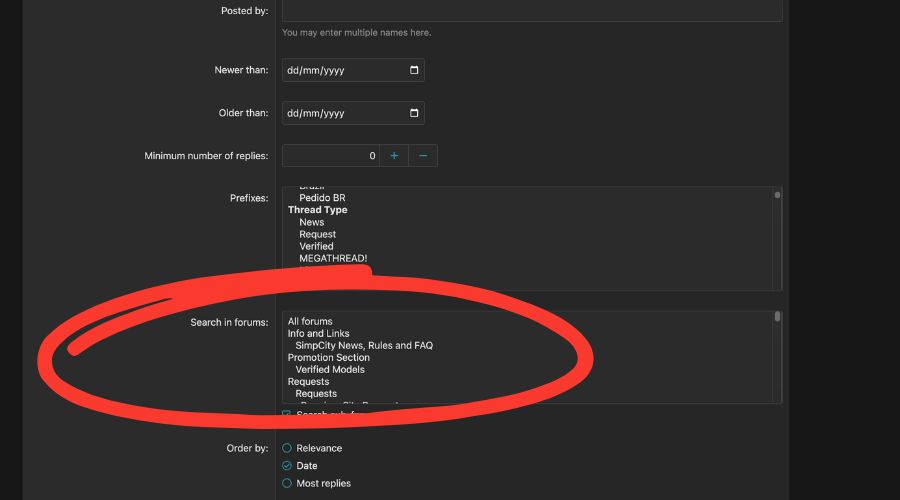The height and width of the screenshot is (500, 900).
Task: Click the Posted by input field
Action: coord(531,10)
